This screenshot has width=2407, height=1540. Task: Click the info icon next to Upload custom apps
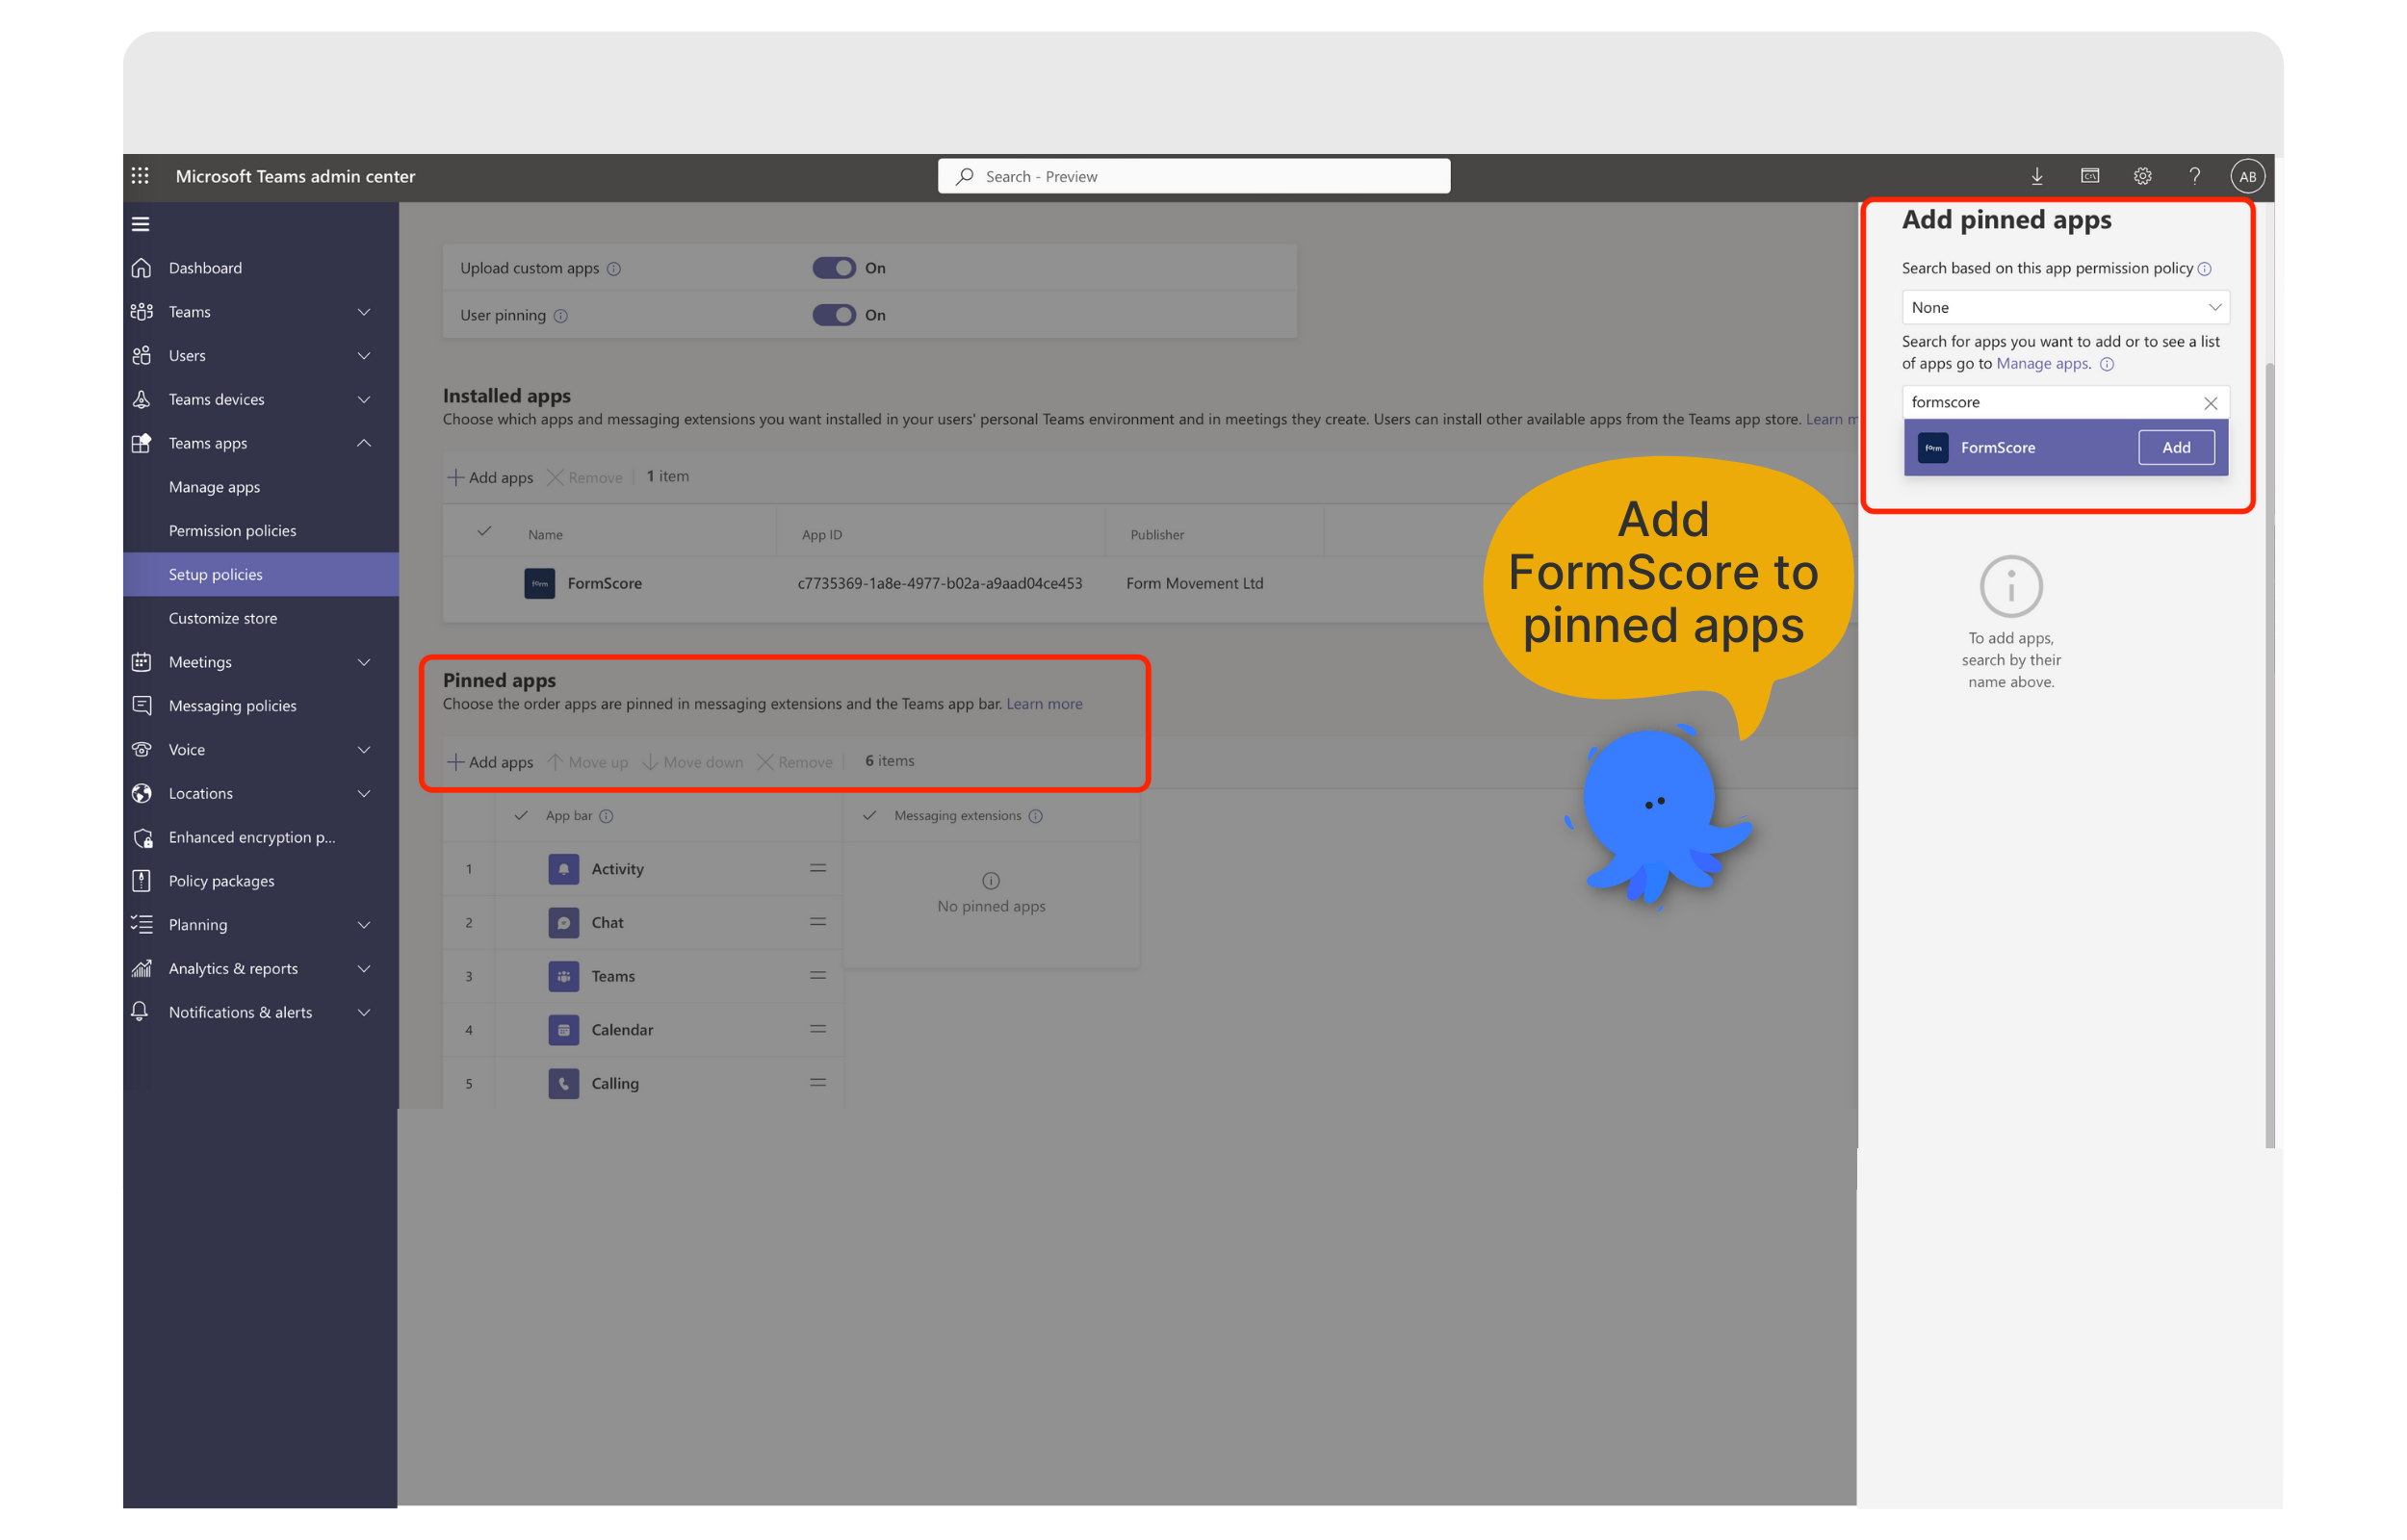coord(614,269)
